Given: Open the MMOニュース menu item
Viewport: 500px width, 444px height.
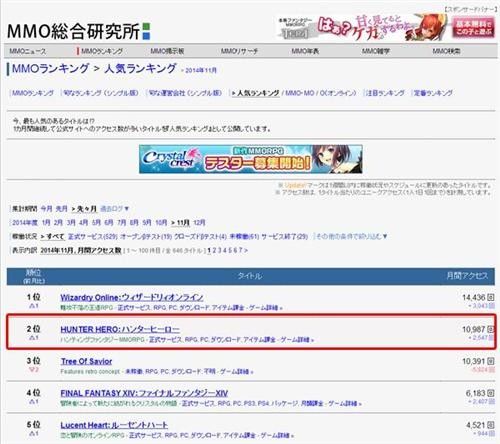Looking at the screenshot, I should pos(28,51).
